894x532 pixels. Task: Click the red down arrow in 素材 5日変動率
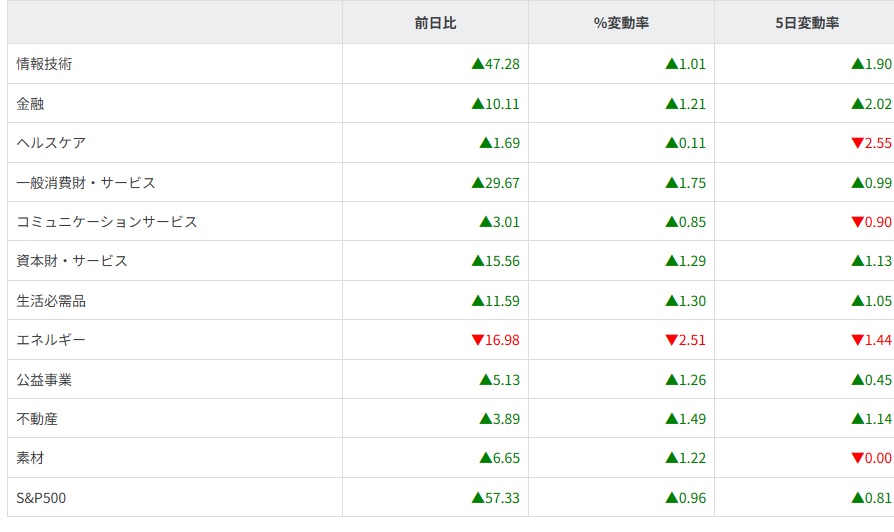coord(857,458)
